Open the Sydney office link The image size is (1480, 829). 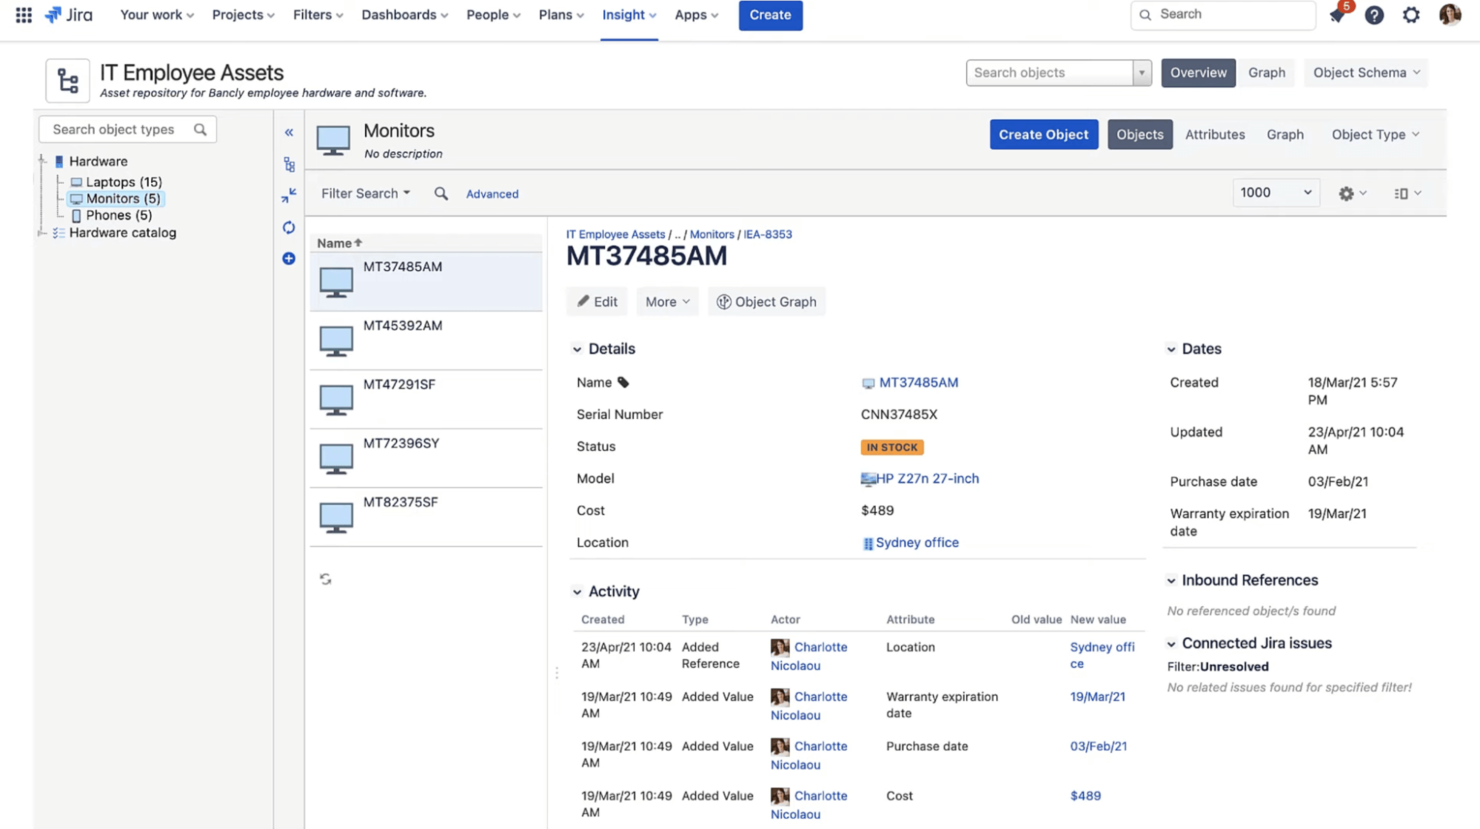tap(917, 542)
